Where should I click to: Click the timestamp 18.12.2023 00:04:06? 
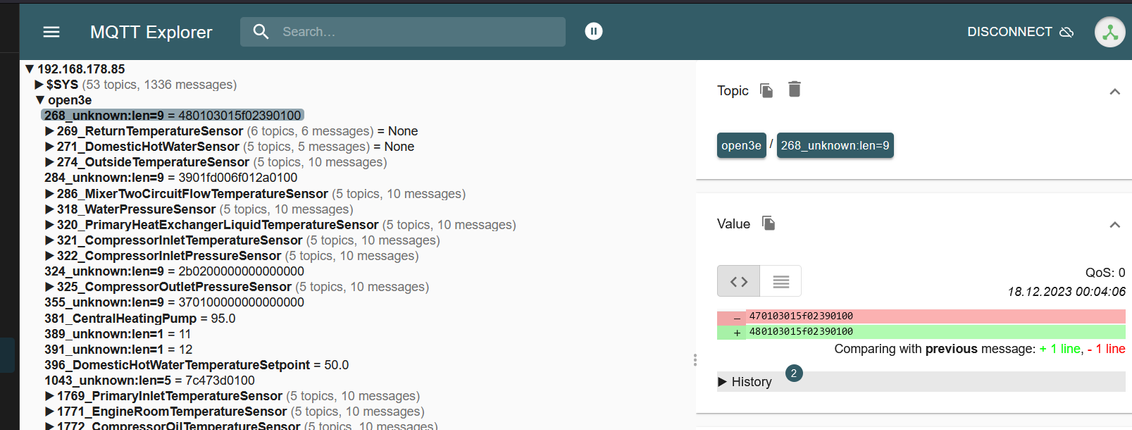(1067, 291)
